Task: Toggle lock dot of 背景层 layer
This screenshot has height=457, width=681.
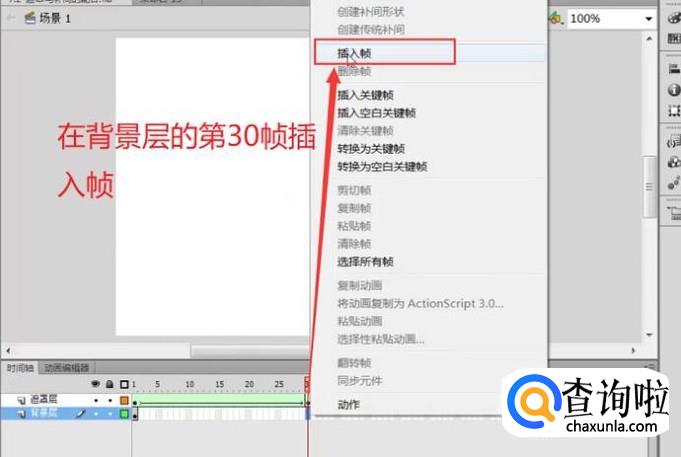Action: (110, 413)
